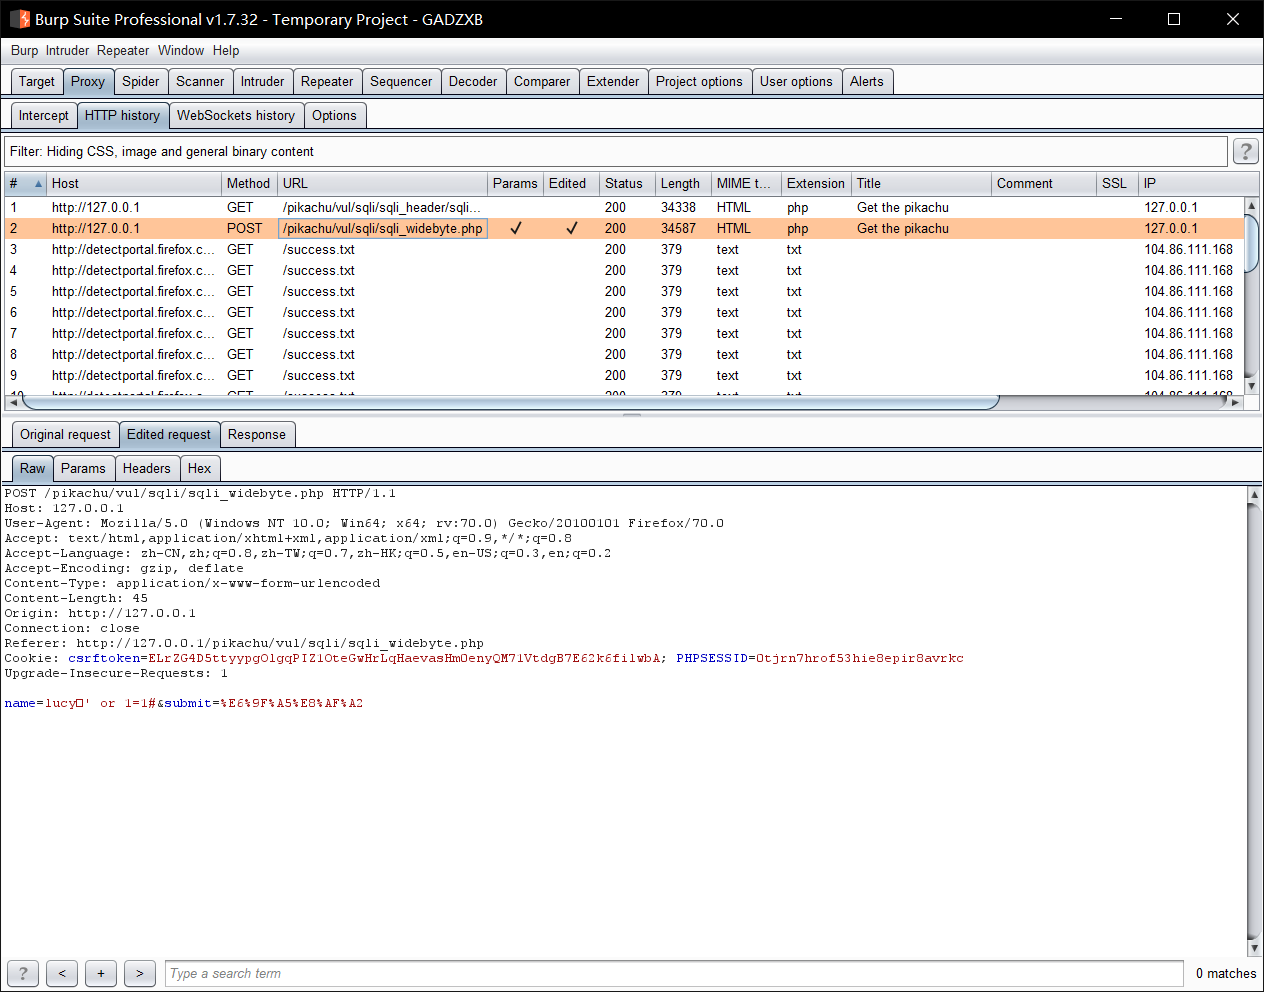Click the Edited check mark in row 2
This screenshot has width=1264, height=992.
pyautogui.click(x=572, y=229)
